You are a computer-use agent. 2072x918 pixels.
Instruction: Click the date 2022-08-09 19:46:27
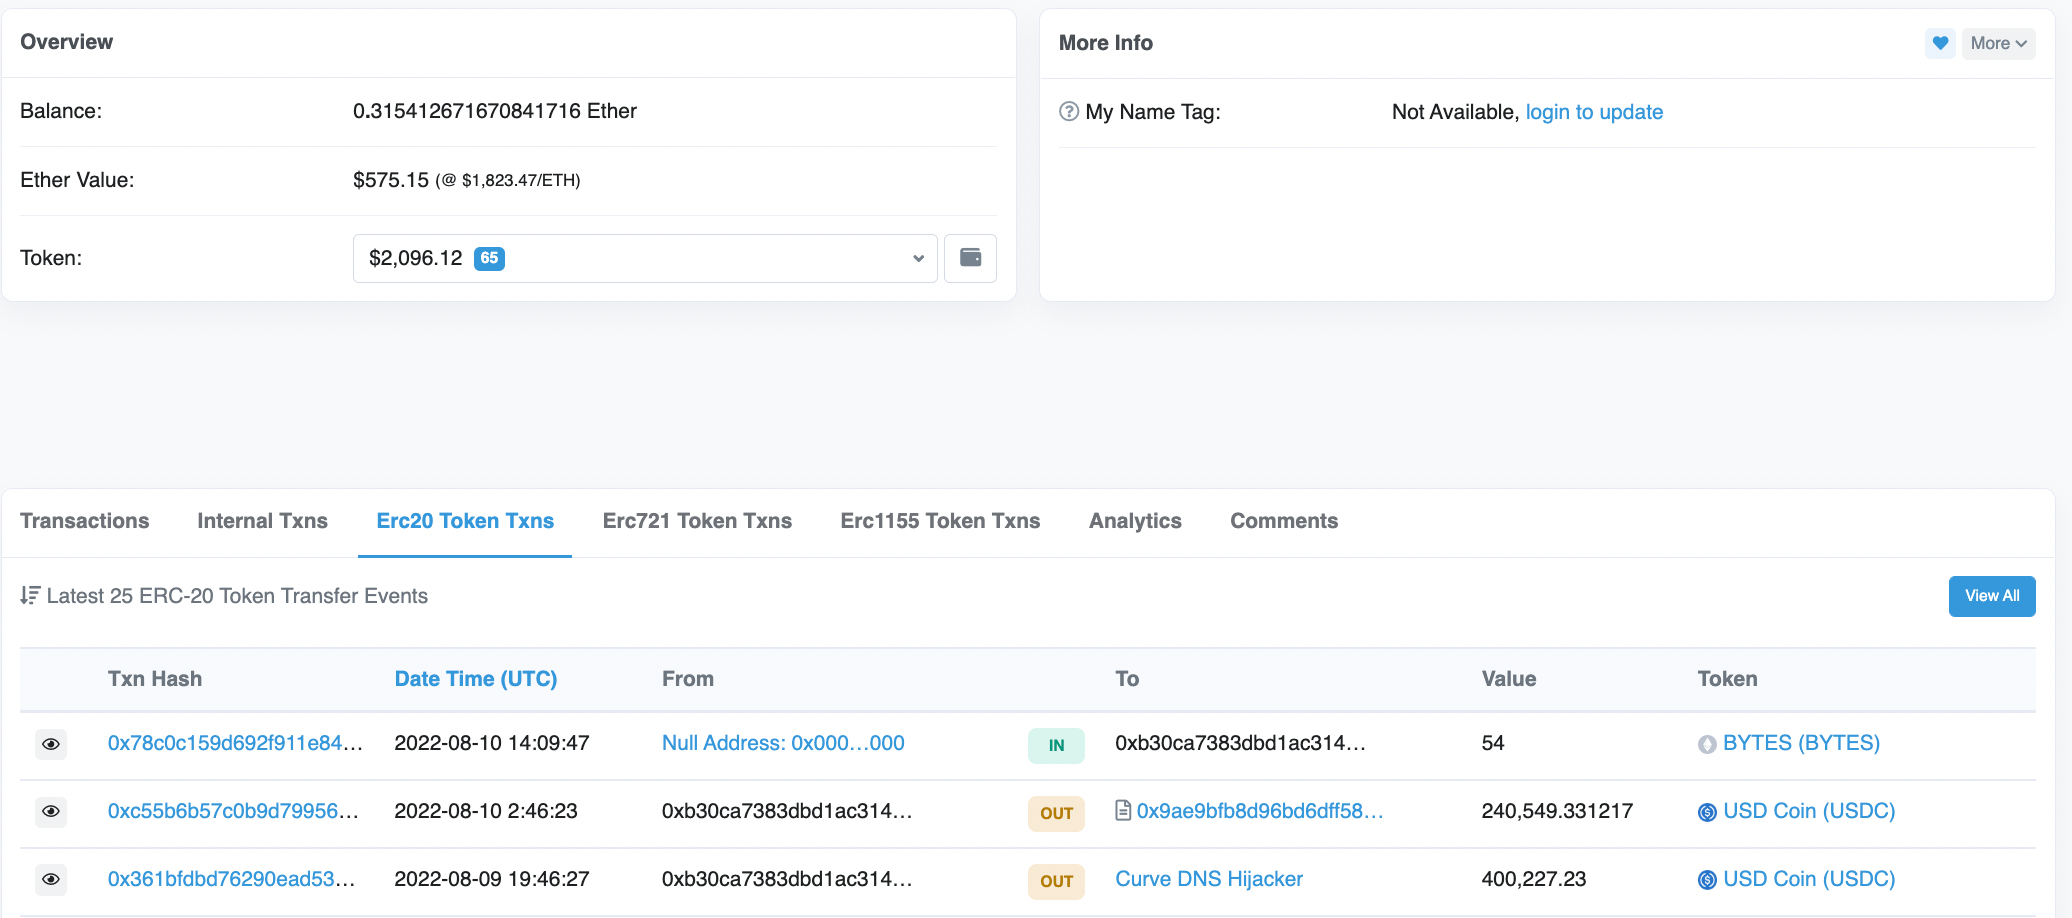click(x=492, y=879)
